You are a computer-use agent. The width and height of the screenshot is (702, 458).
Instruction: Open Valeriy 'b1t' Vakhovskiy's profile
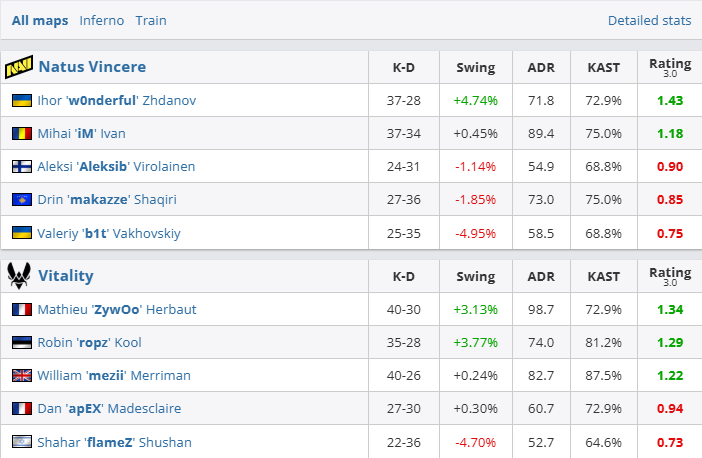pos(109,233)
